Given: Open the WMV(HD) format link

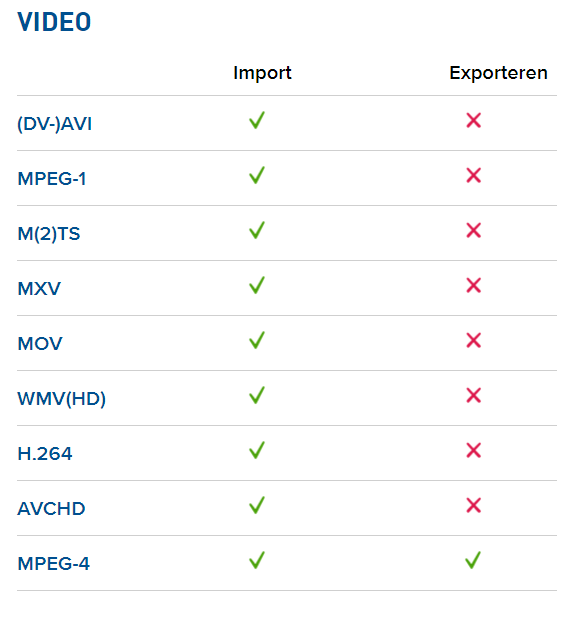Looking at the screenshot, I should coord(61,399).
